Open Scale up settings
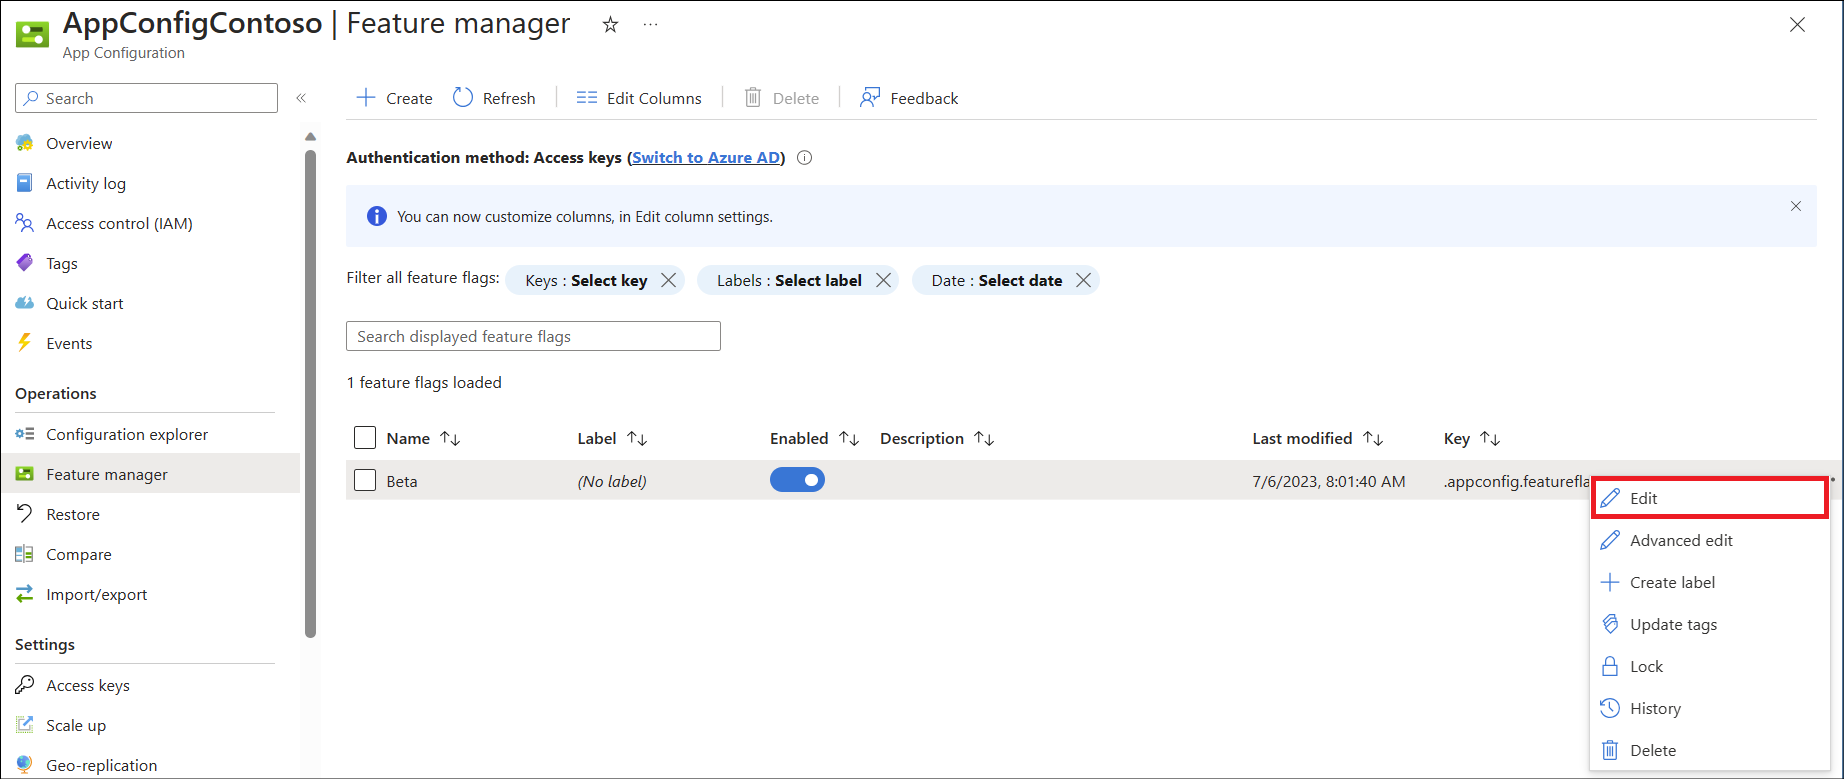This screenshot has height=779, width=1844. (76, 725)
